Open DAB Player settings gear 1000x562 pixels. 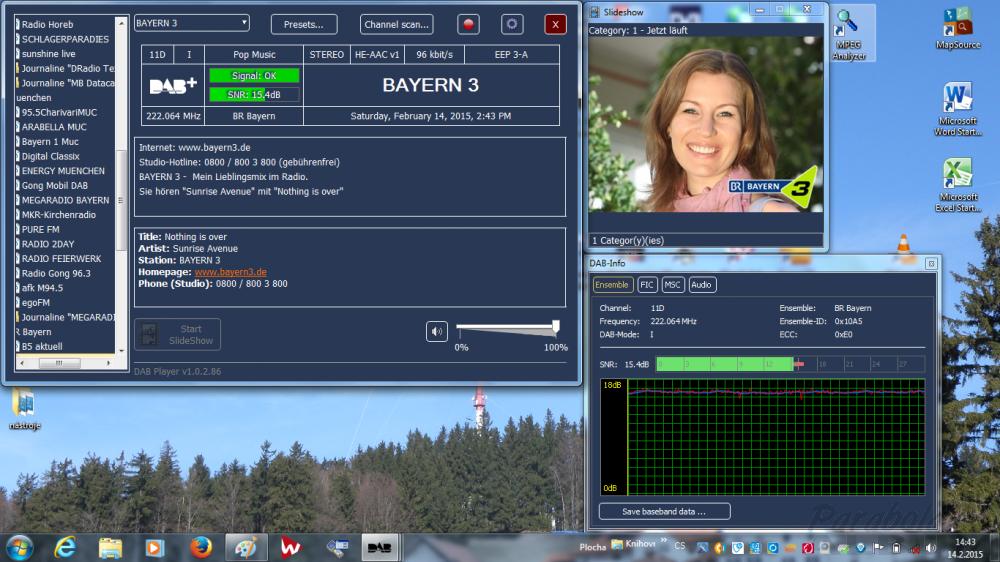[511, 24]
